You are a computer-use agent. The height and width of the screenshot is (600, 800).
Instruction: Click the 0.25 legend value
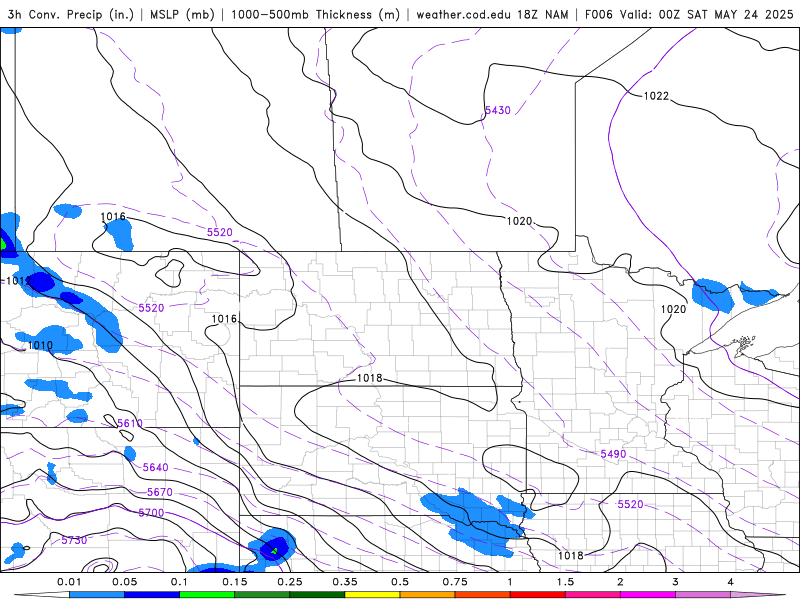pyautogui.click(x=290, y=582)
